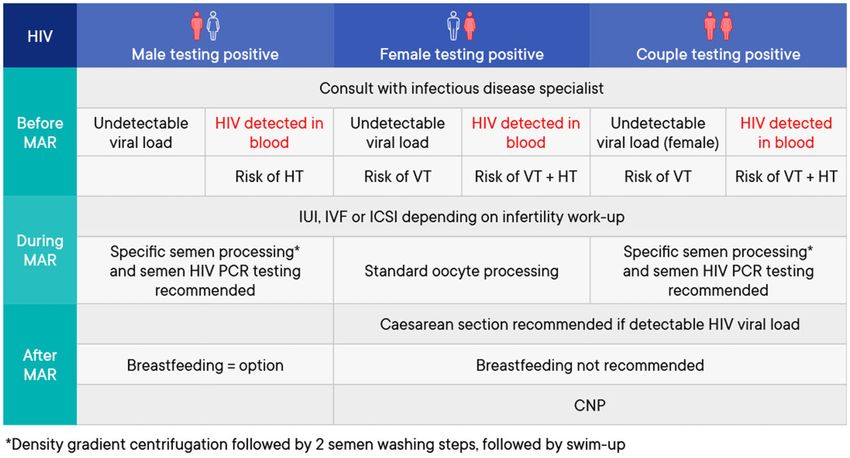Screen dimensions: 850x458
Task: Click Breastfeeding = option cell
Action: pos(205,365)
